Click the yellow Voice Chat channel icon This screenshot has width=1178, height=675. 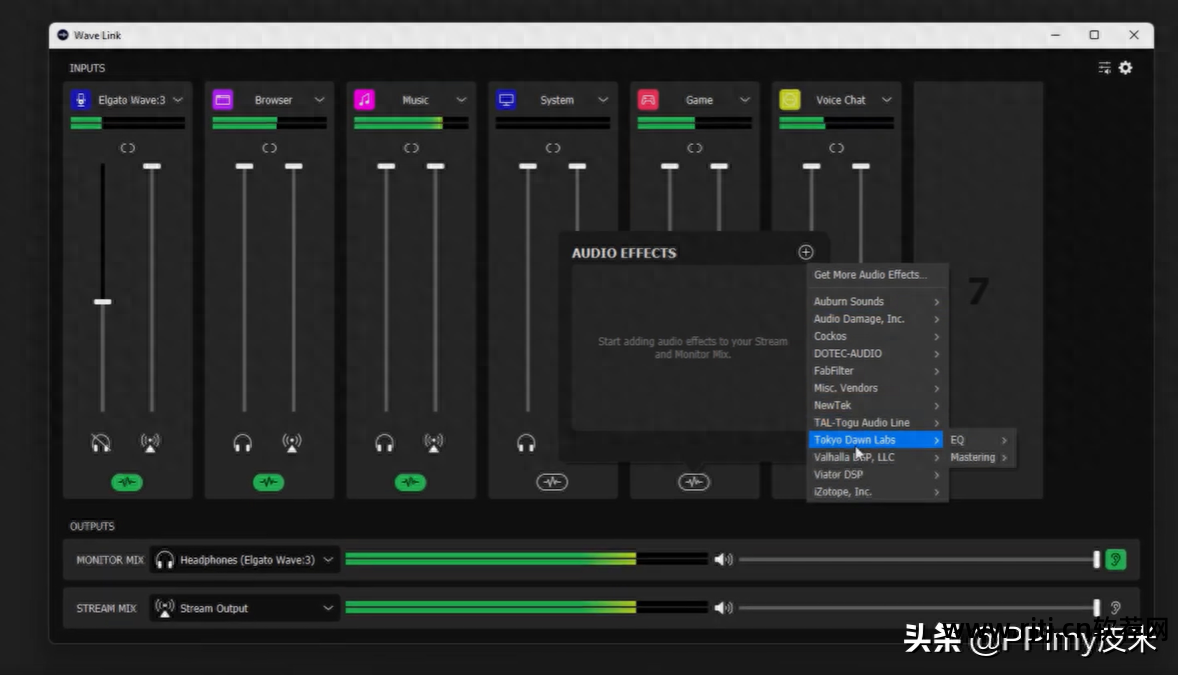(790, 100)
